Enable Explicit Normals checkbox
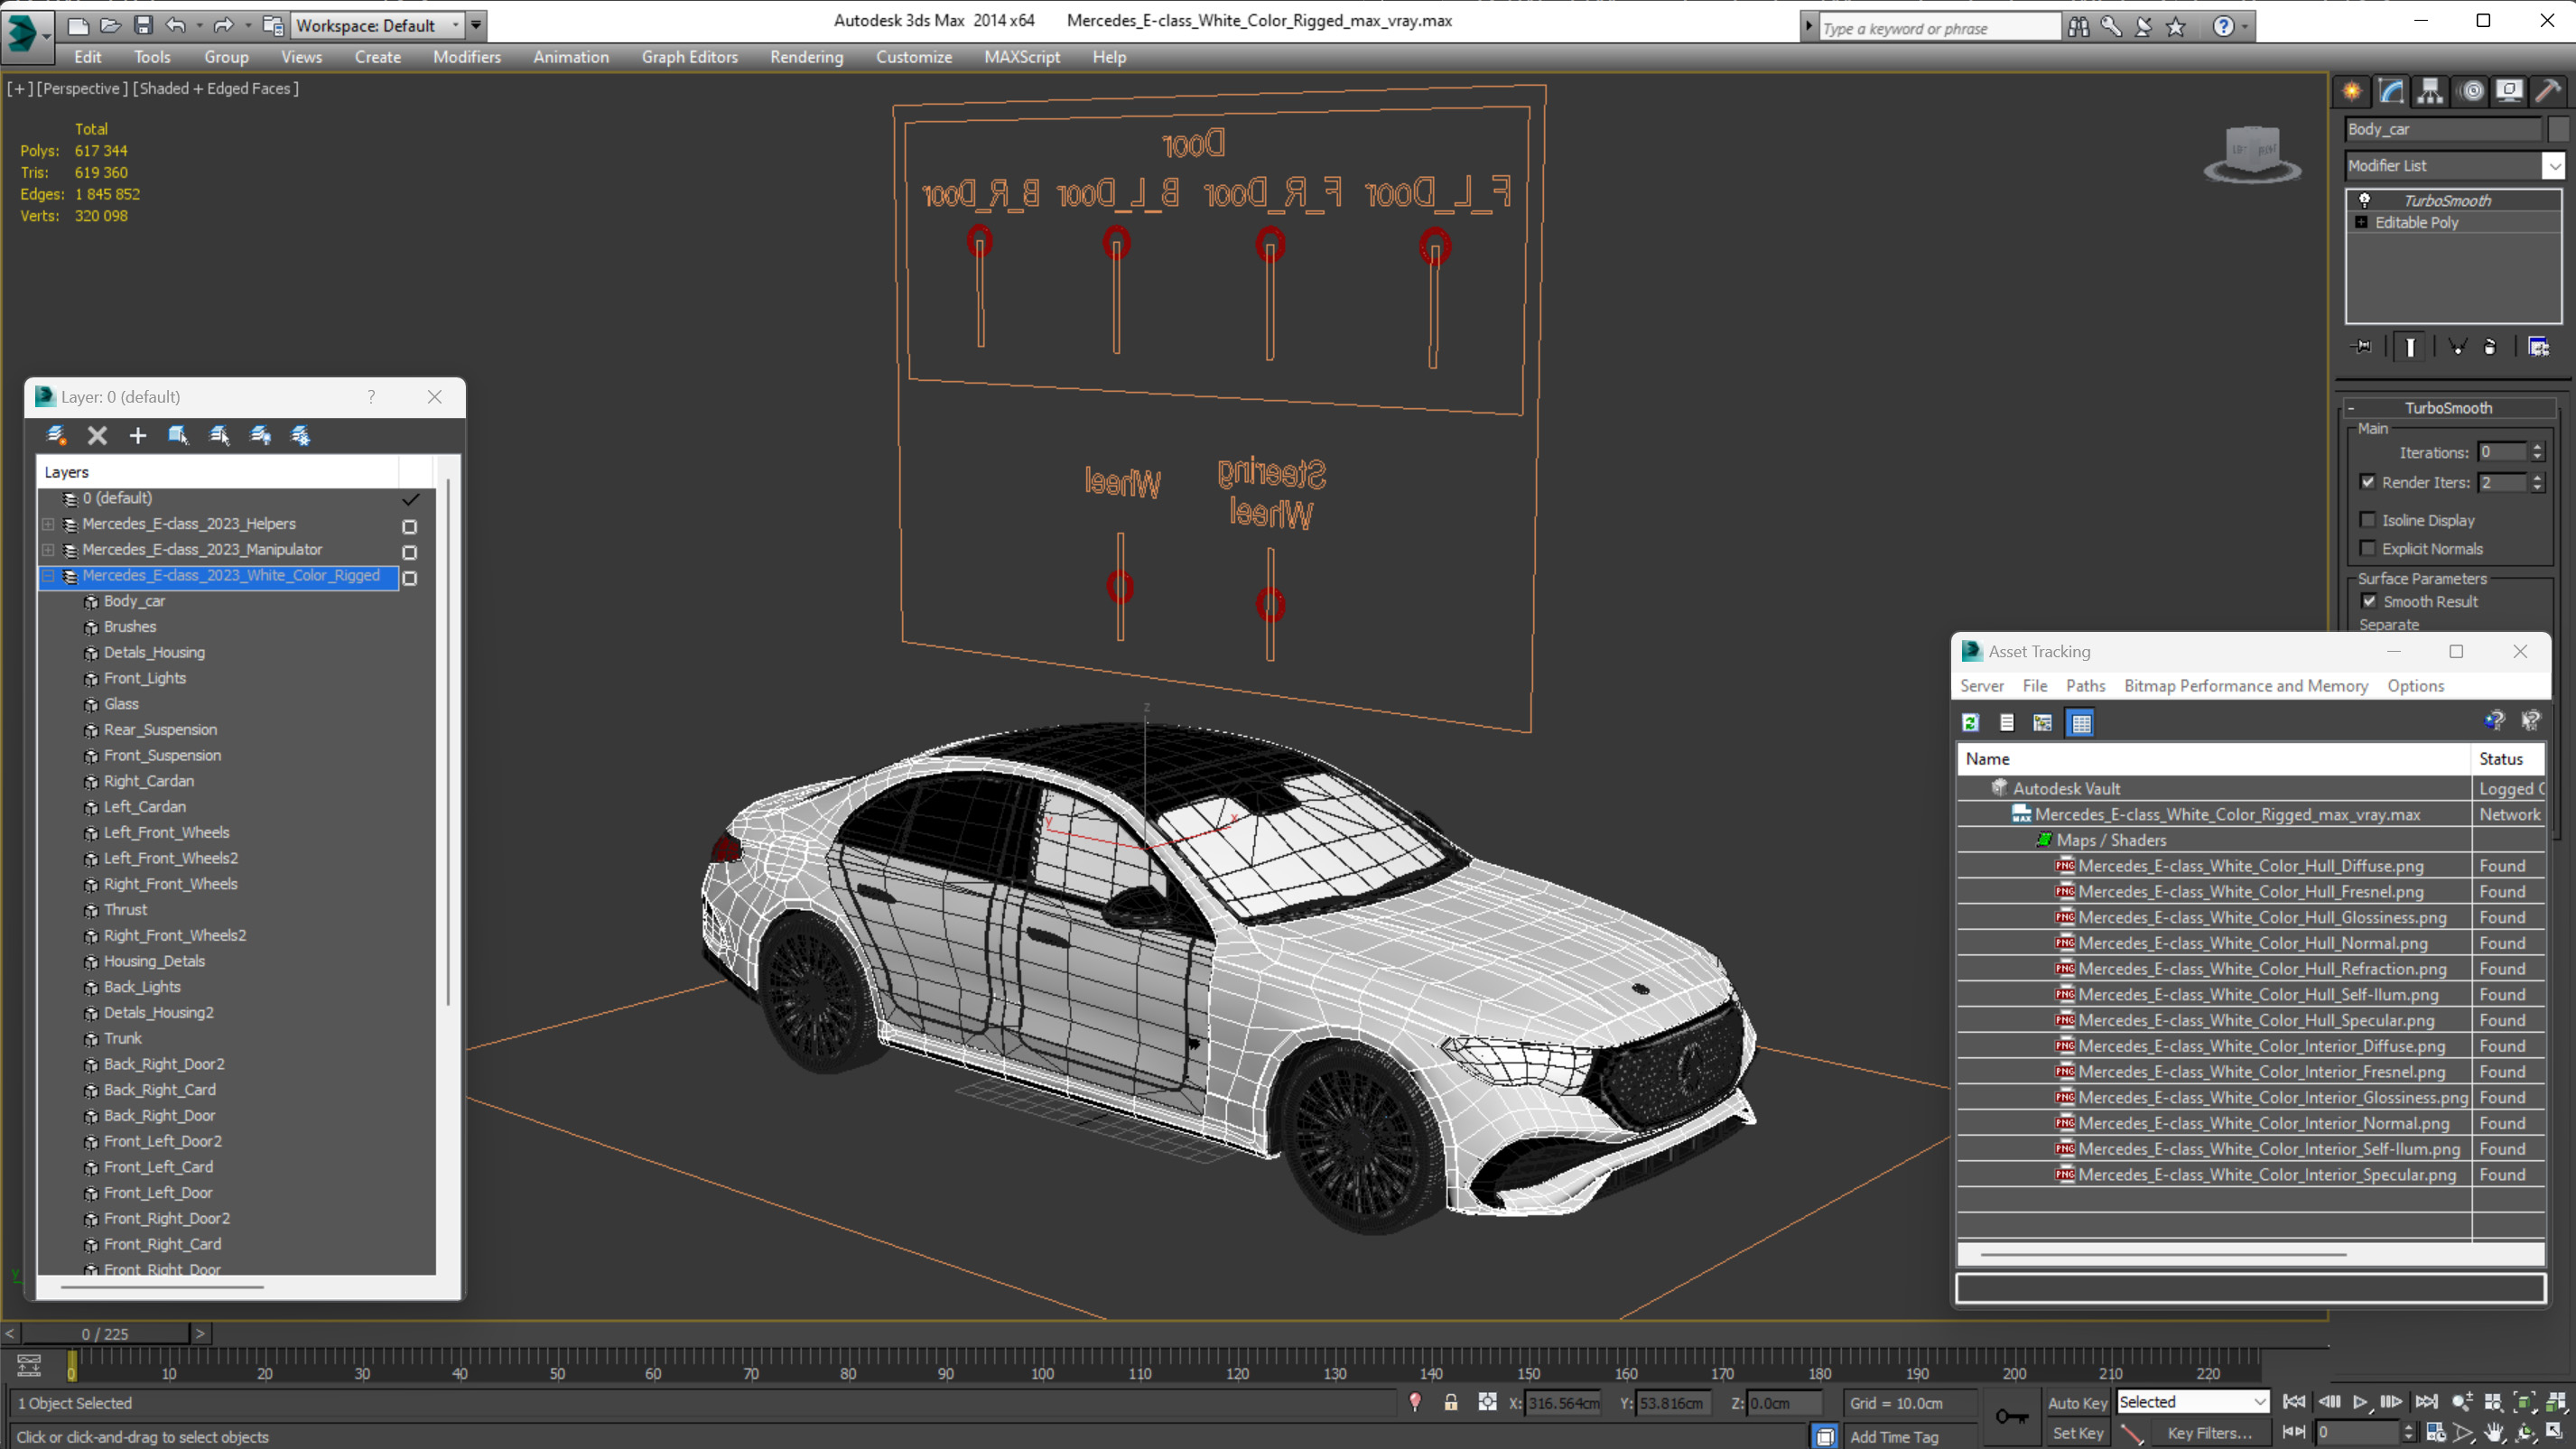The width and height of the screenshot is (2576, 1449). (2368, 548)
